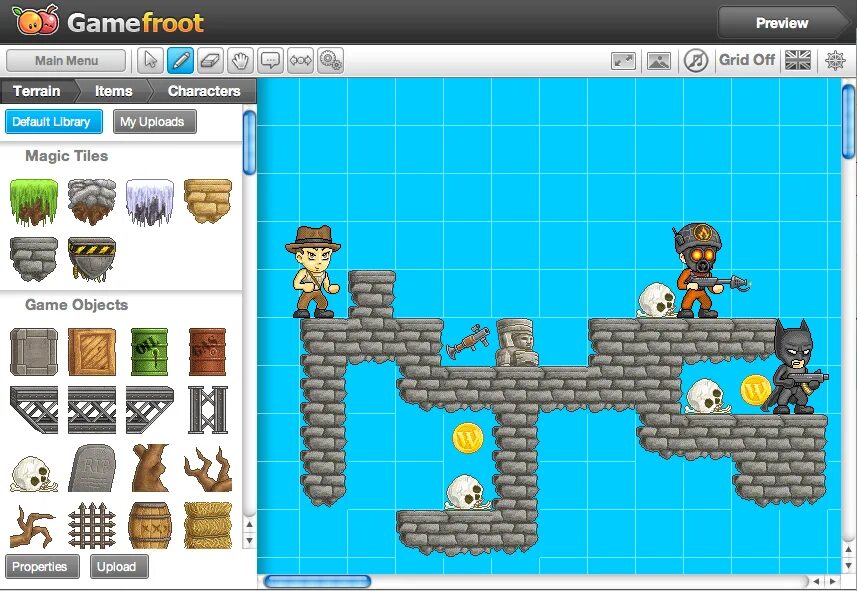This screenshot has height=591, width=857.
Task: Pick the grey rock dirt magic tile
Action: point(92,202)
